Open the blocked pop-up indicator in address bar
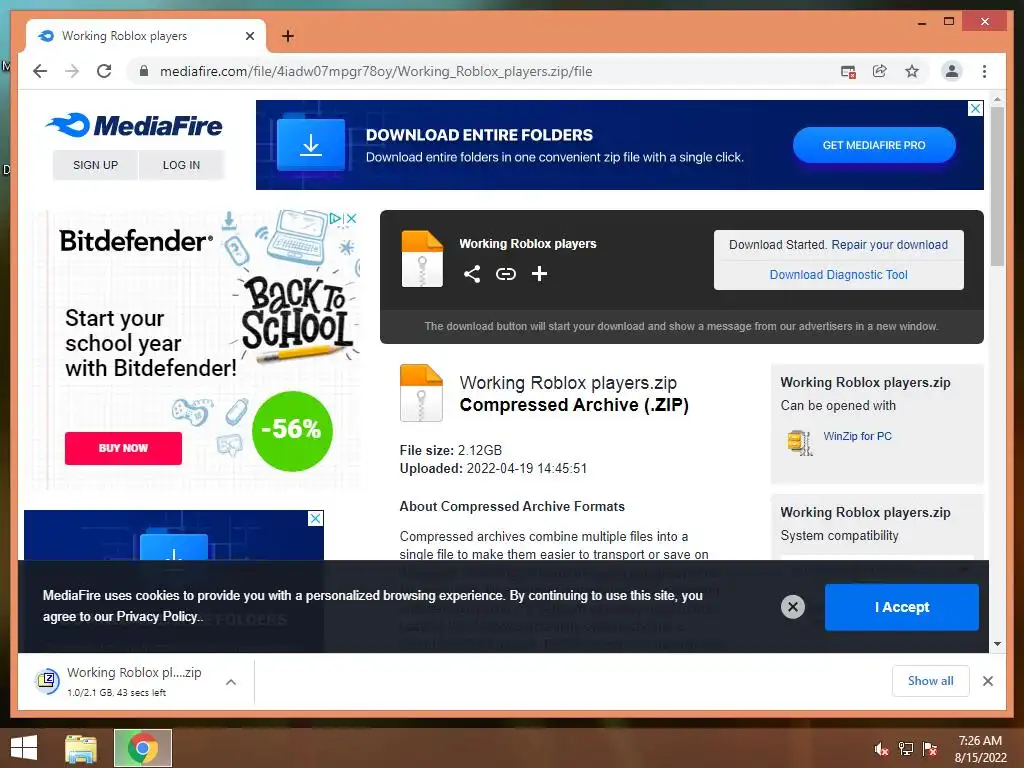Image resolution: width=1024 pixels, height=768 pixels. [x=848, y=72]
